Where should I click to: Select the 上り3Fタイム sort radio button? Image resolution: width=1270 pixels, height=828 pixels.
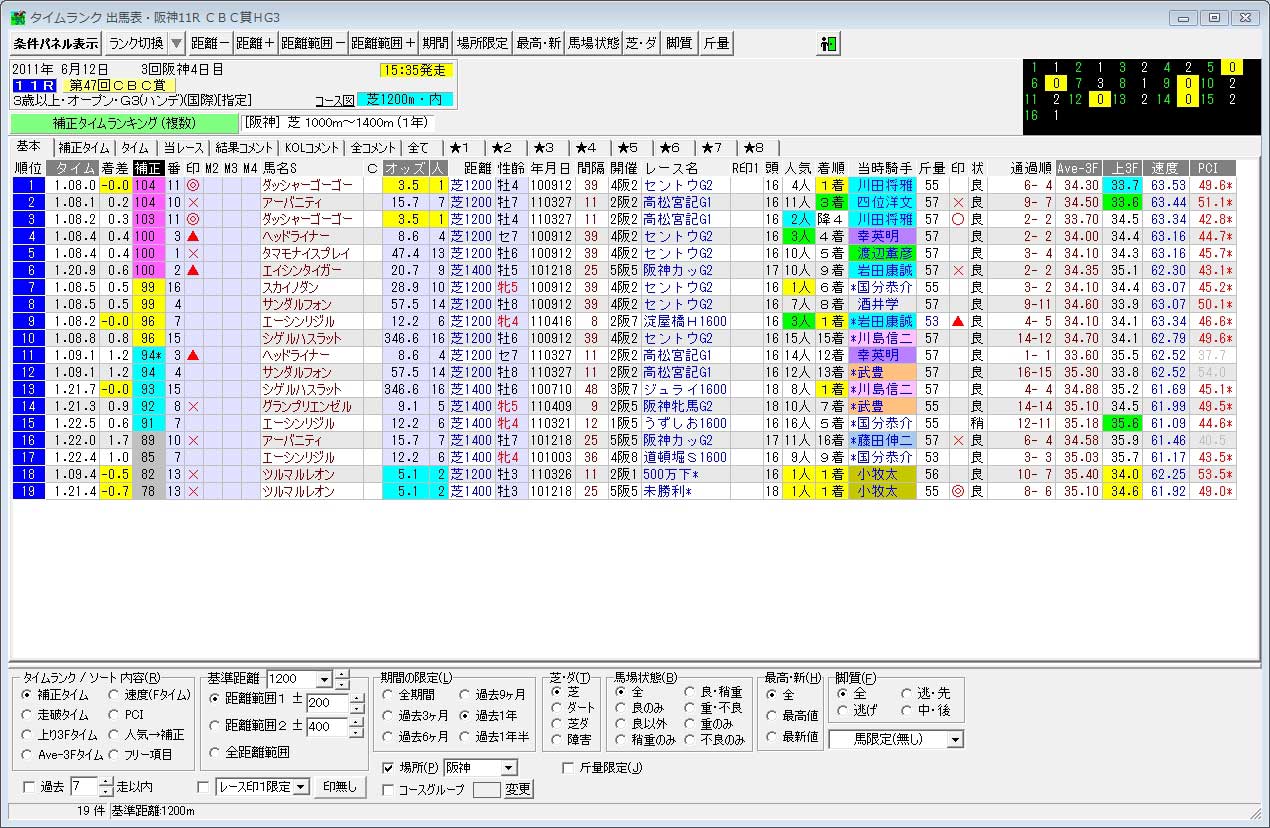[x=29, y=735]
